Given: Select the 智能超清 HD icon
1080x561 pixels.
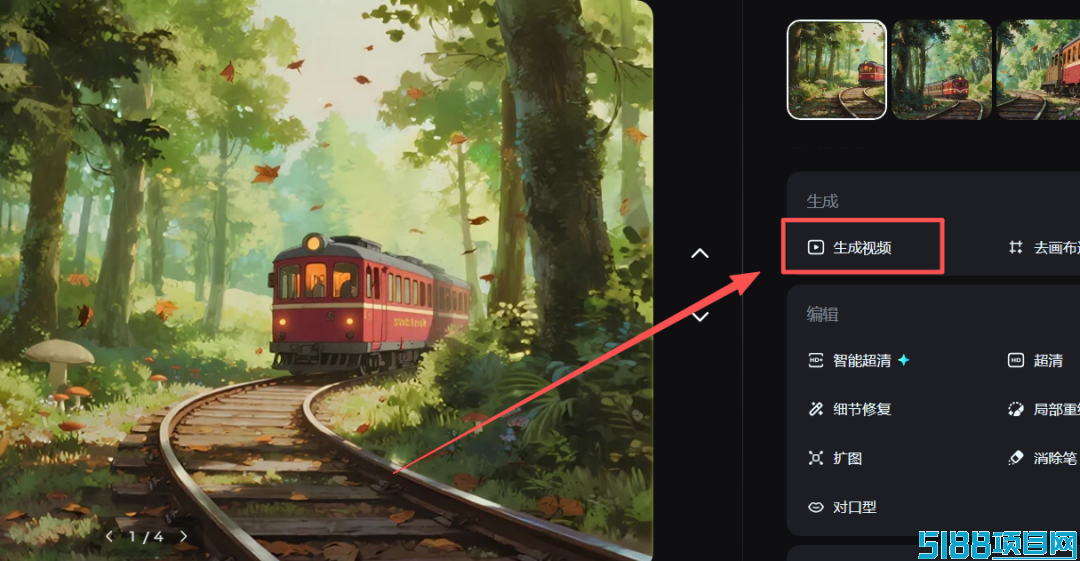Looking at the screenshot, I should click(816, 360).
